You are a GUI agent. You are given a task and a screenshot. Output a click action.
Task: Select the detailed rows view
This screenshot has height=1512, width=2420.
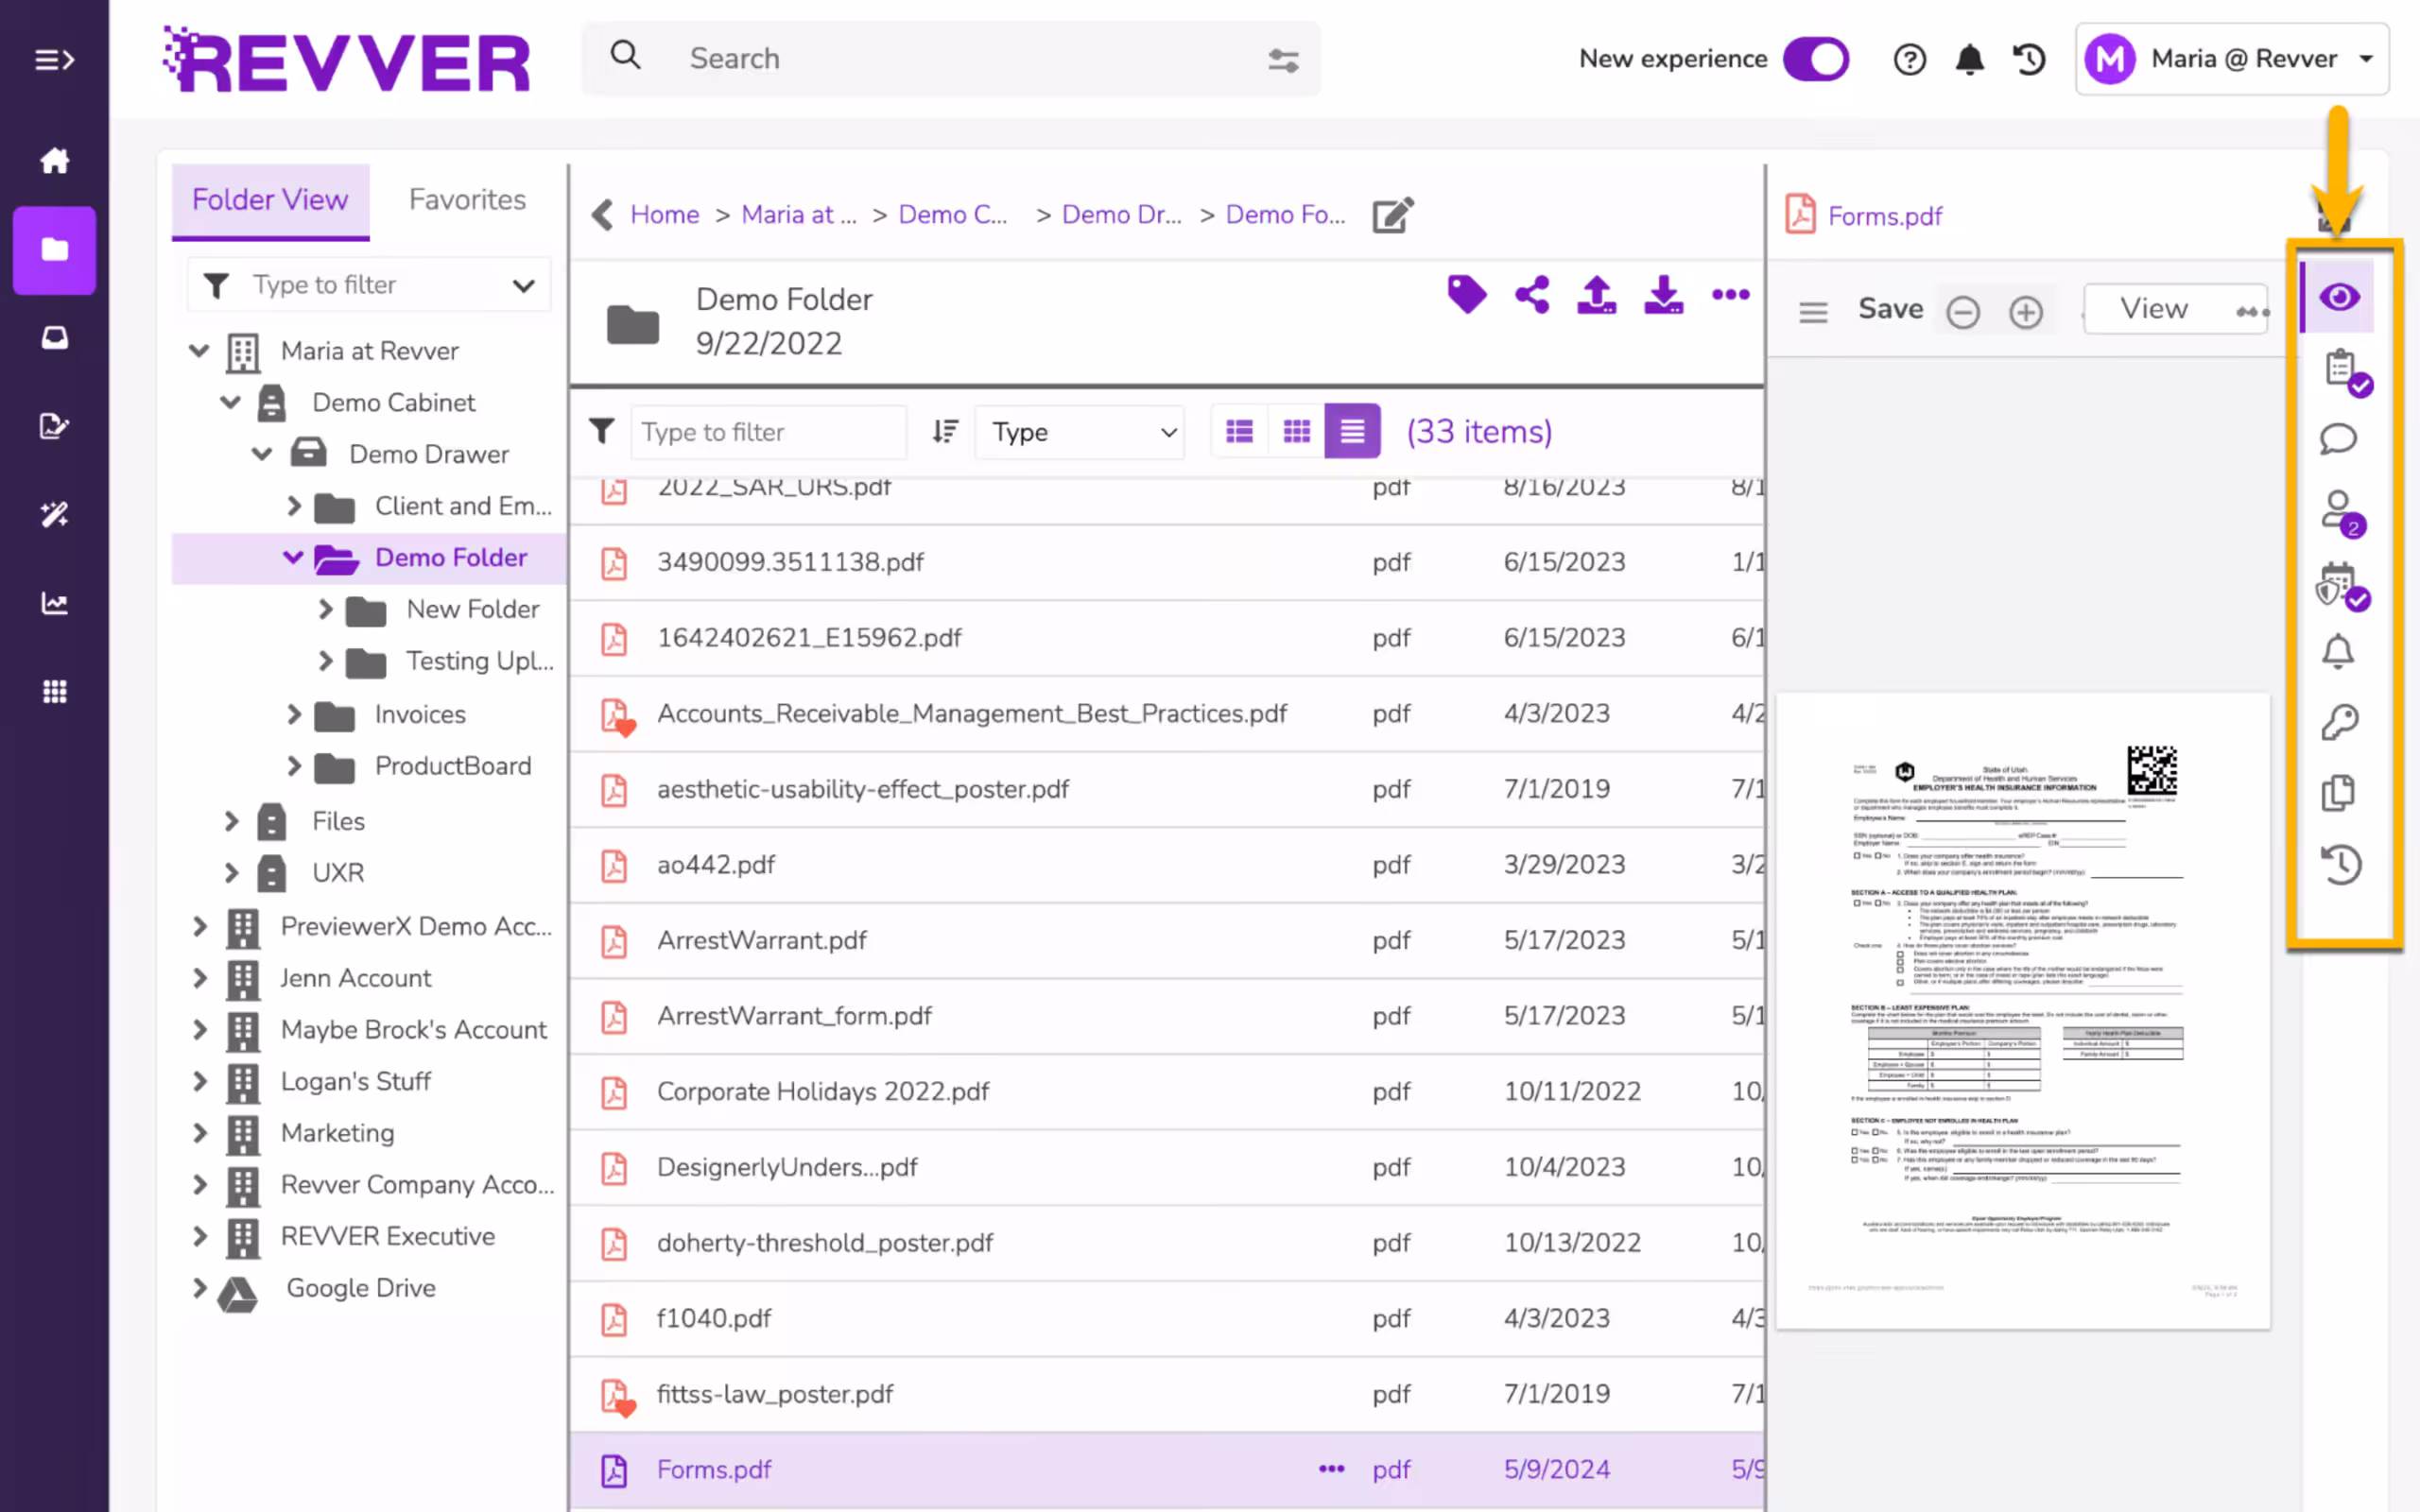[x=1352, y=431]
